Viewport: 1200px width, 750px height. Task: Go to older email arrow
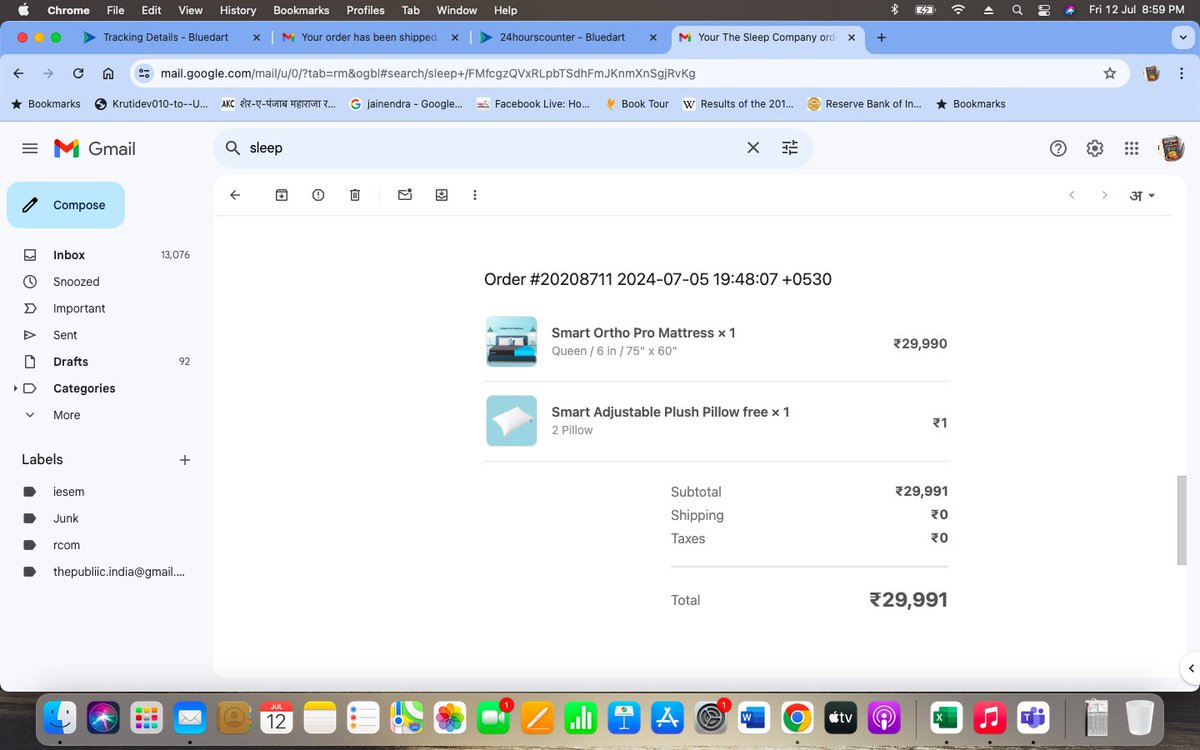click(1104, 195)
